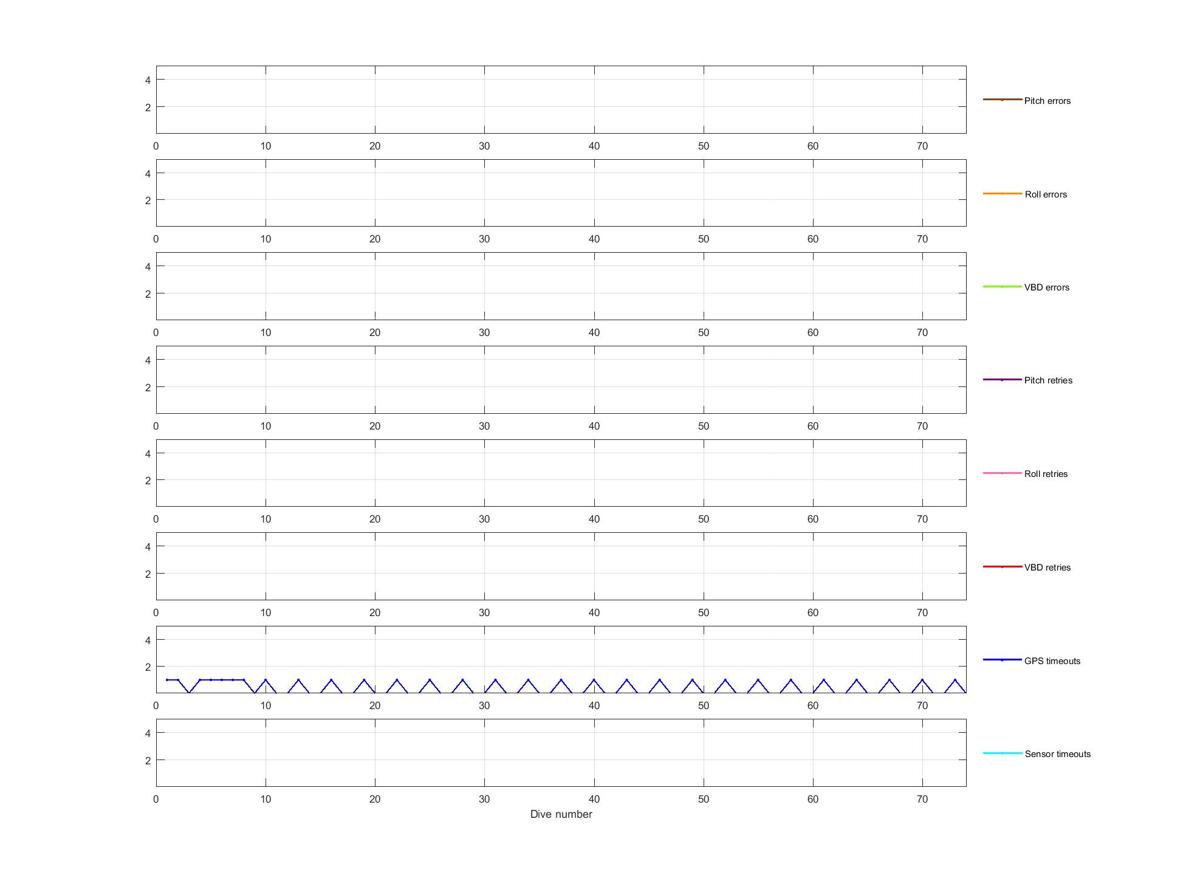1200x885 pixels.
Task: Click the Roll errors legend label
Action: 1046,194
